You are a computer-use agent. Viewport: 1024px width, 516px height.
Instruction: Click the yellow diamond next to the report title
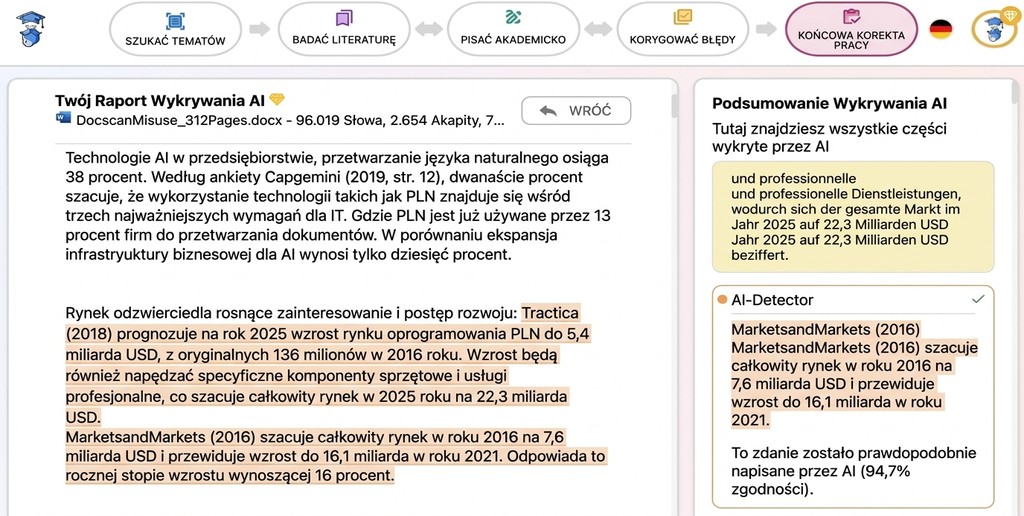(278, 100)
